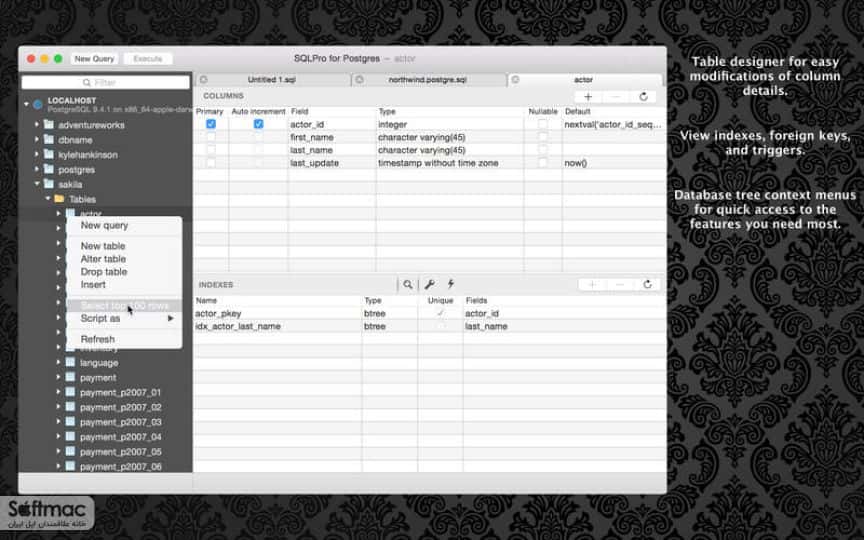864x540 pixels.
Task: Focus the Filter search field
Action: pos(105,83)
